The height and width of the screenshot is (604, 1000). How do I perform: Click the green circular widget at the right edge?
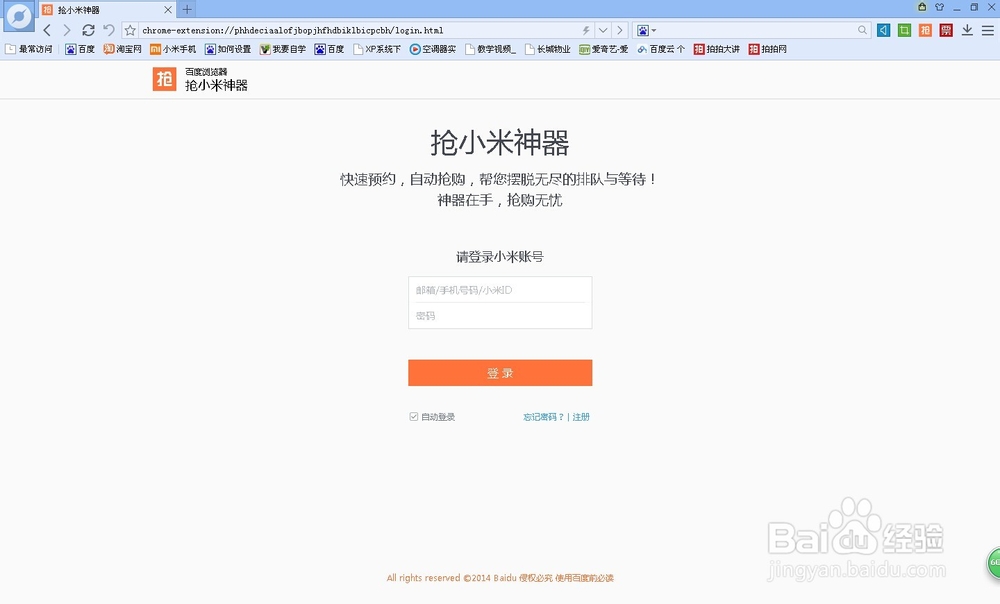point(994,563)
